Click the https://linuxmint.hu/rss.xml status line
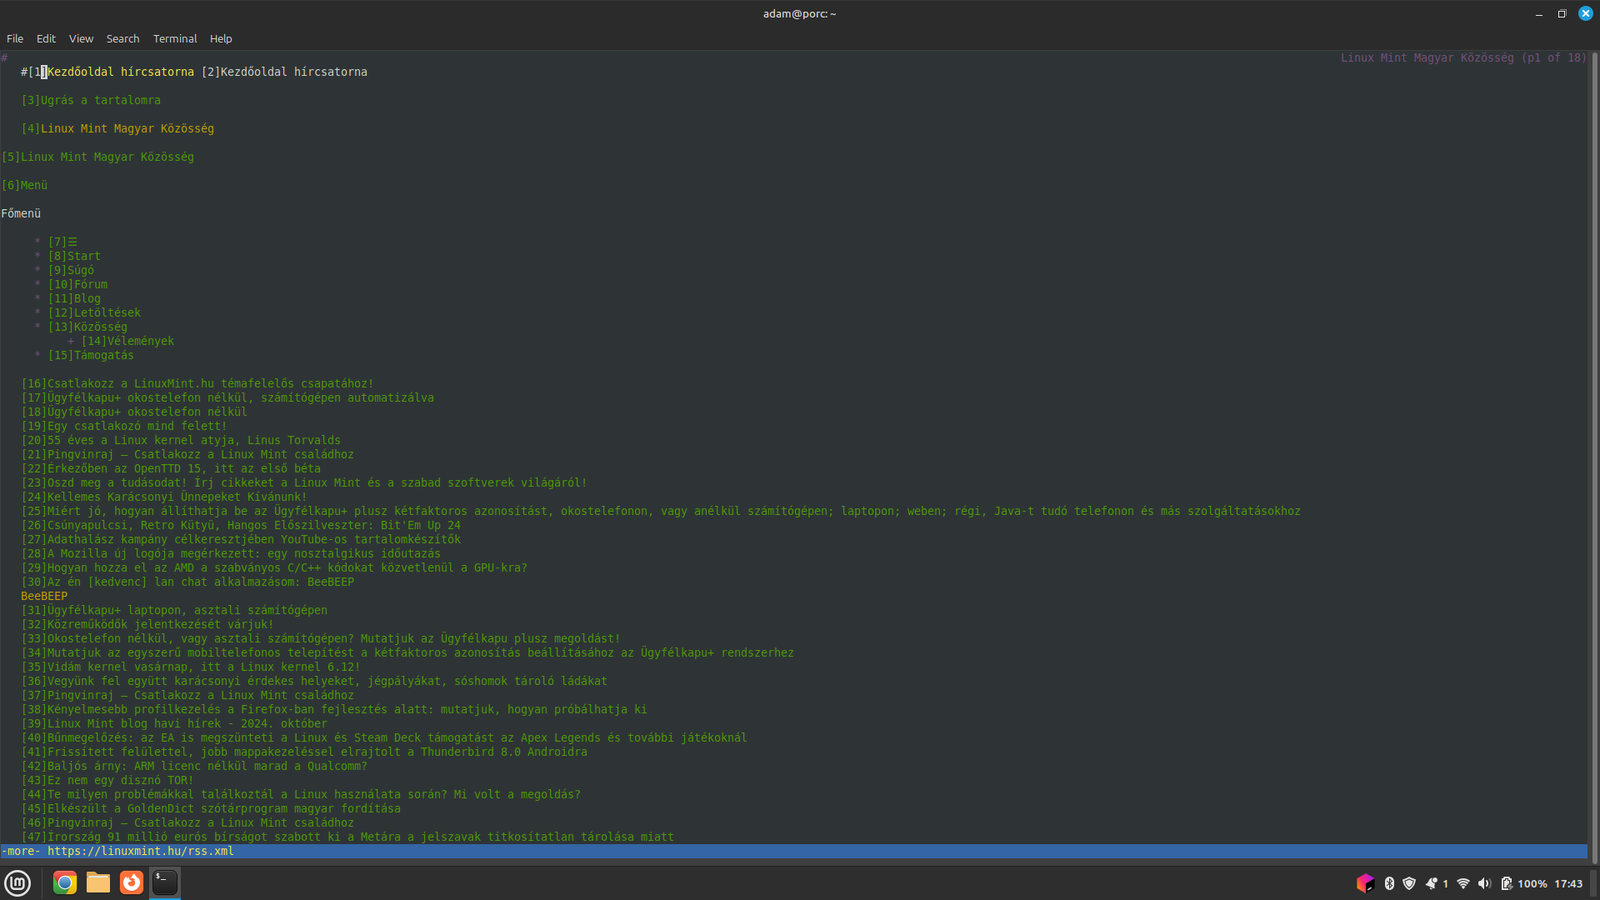The width and height of the screenshot is (1600, 900). point(794,851)
